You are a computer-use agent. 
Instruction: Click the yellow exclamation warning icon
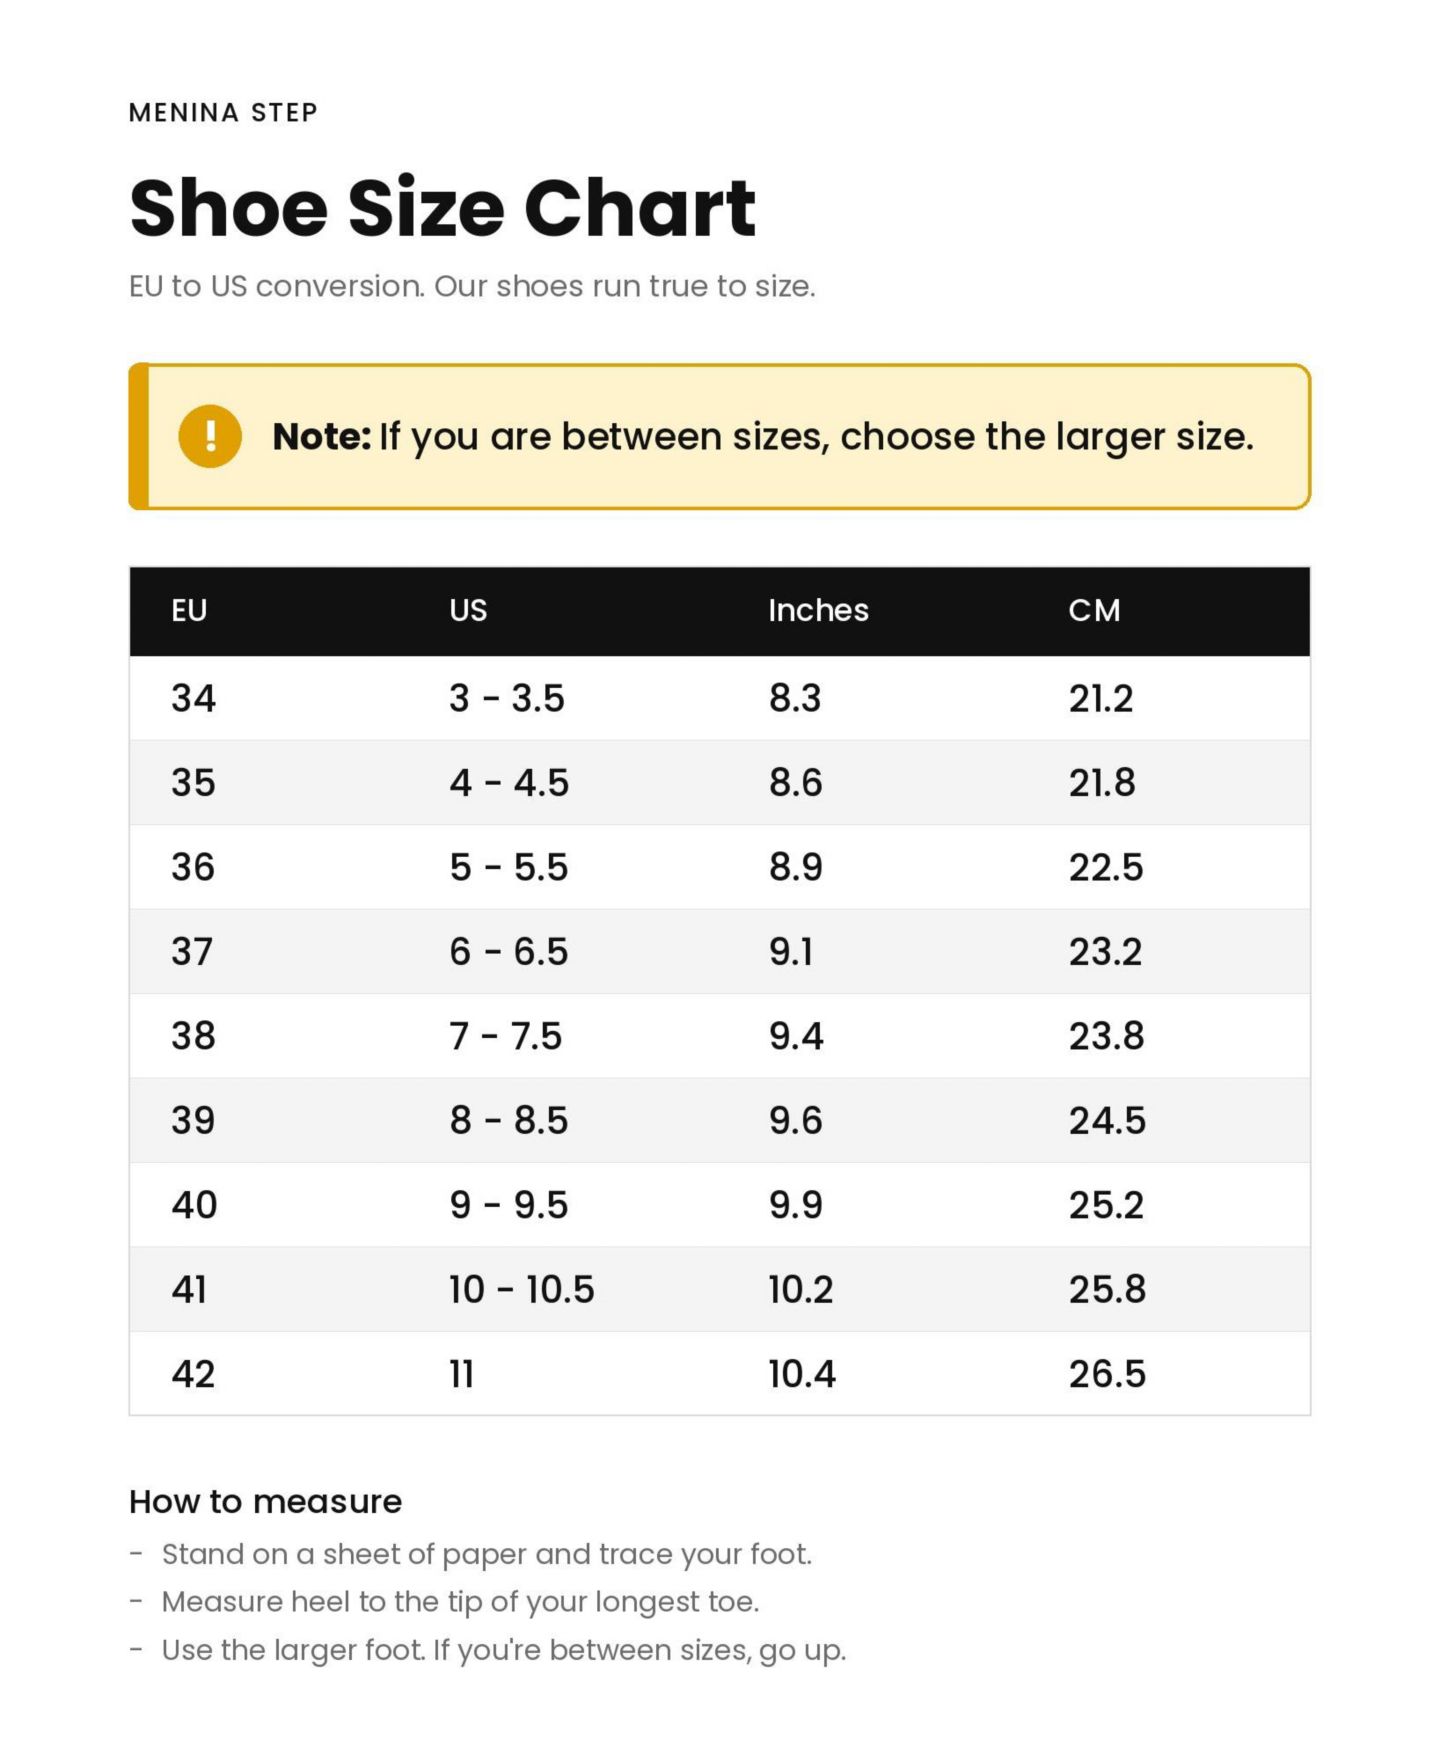point(210,436)
